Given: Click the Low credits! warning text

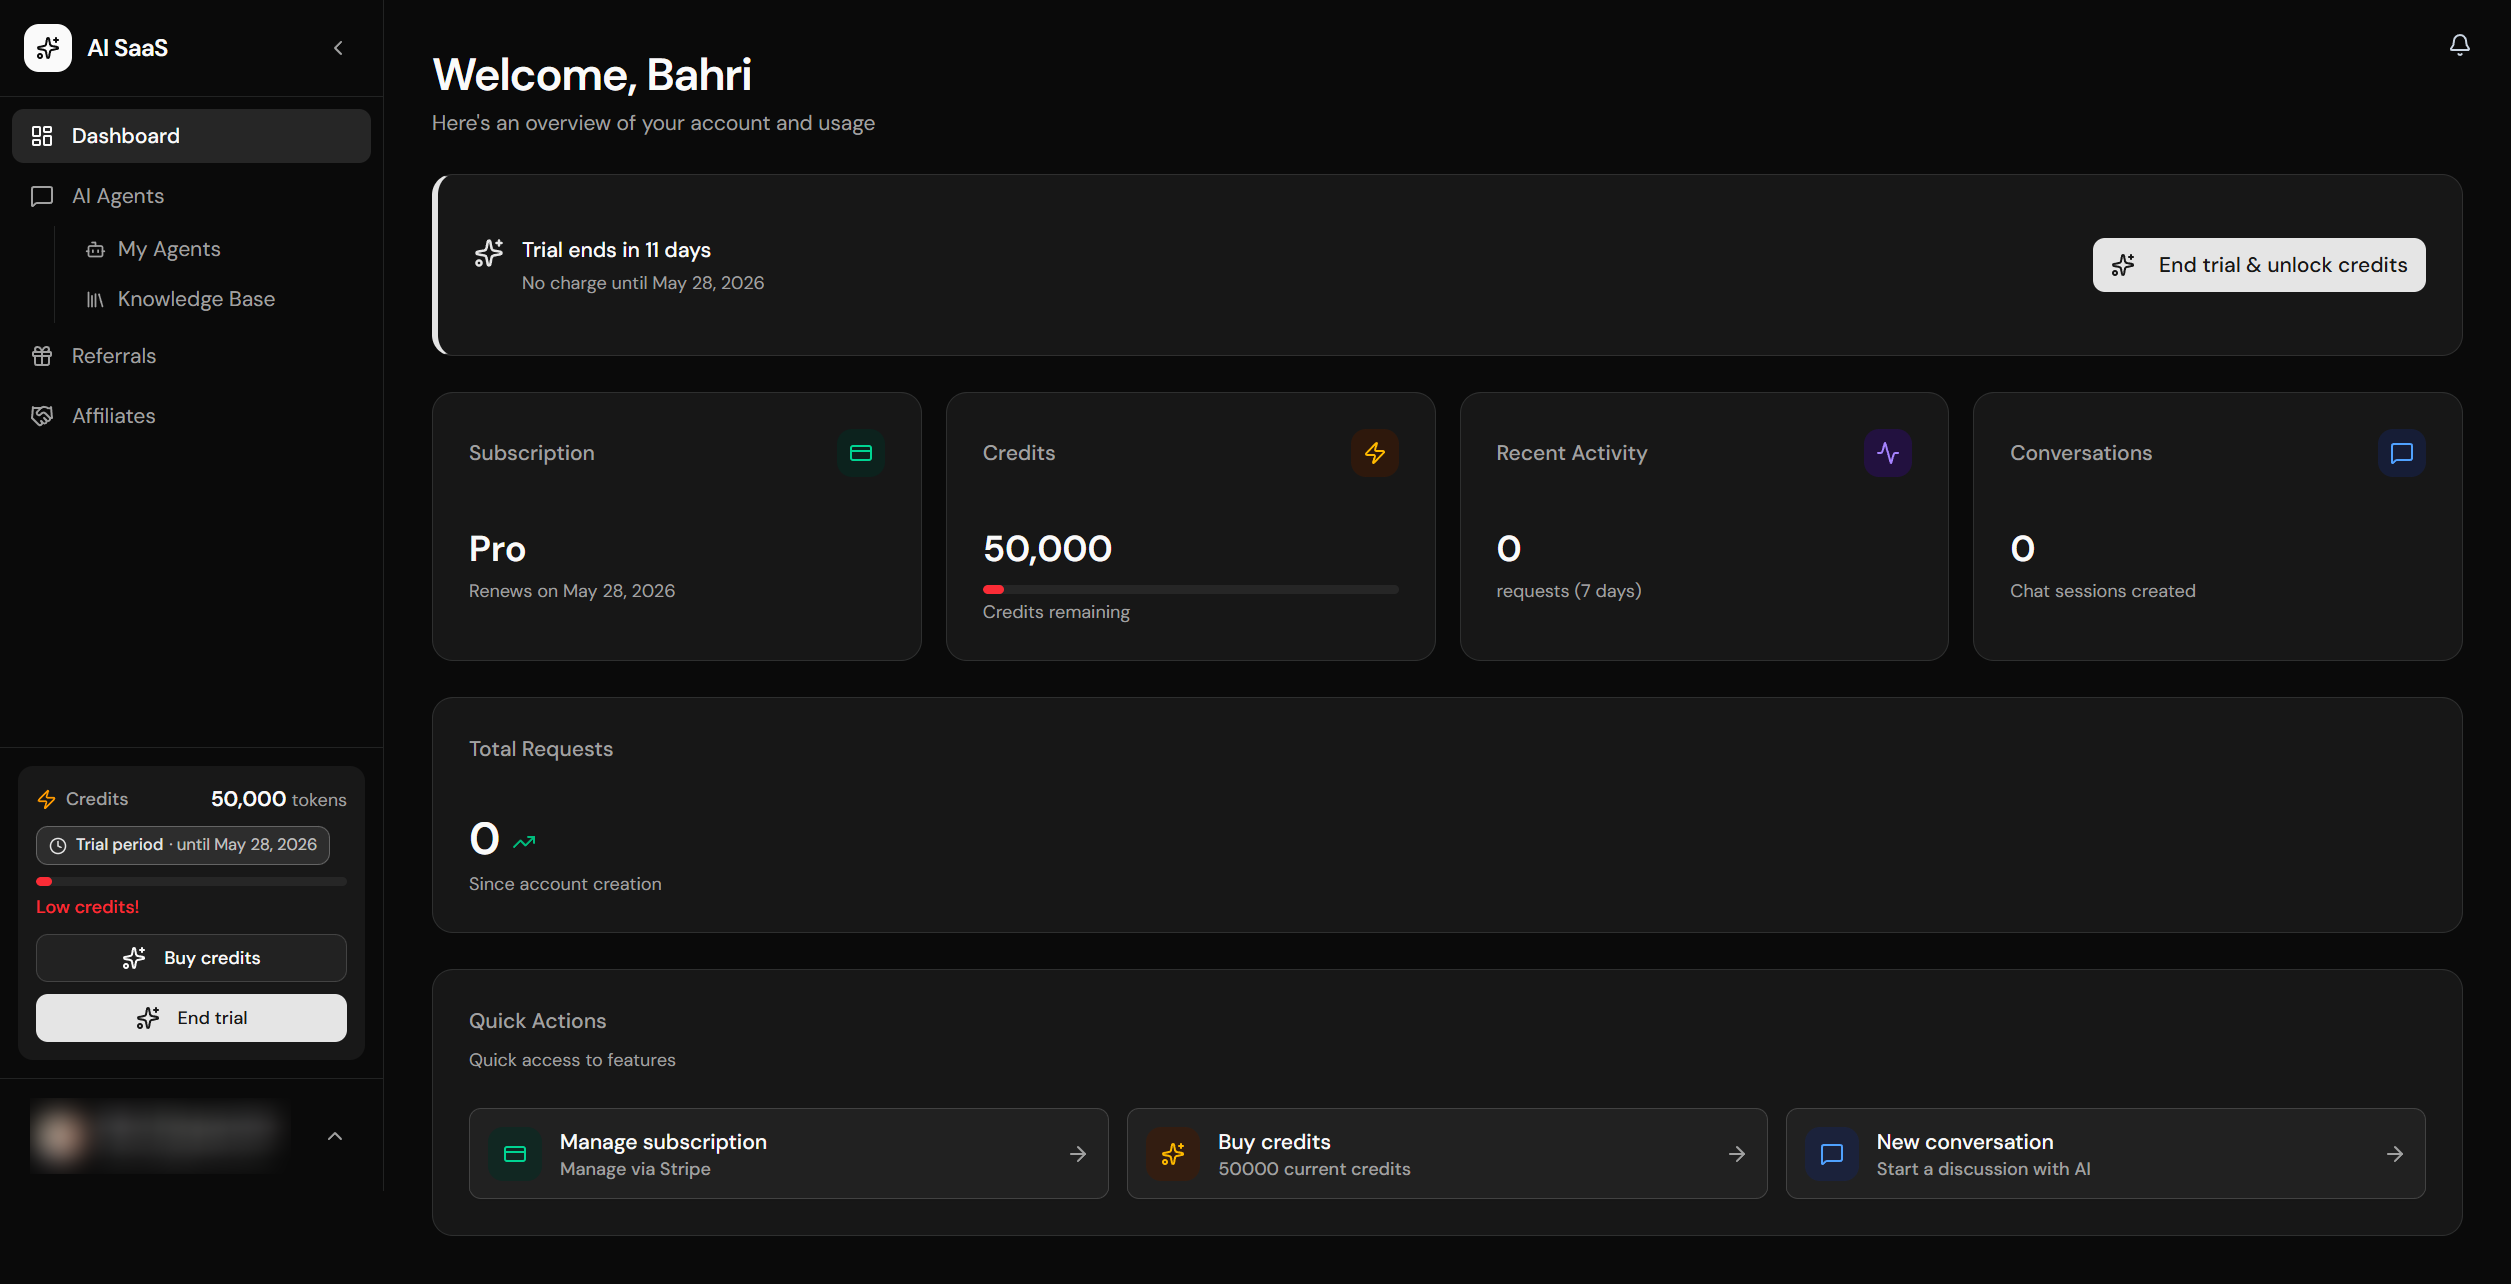Looking at the screenshot, I should tap(88, 907).
